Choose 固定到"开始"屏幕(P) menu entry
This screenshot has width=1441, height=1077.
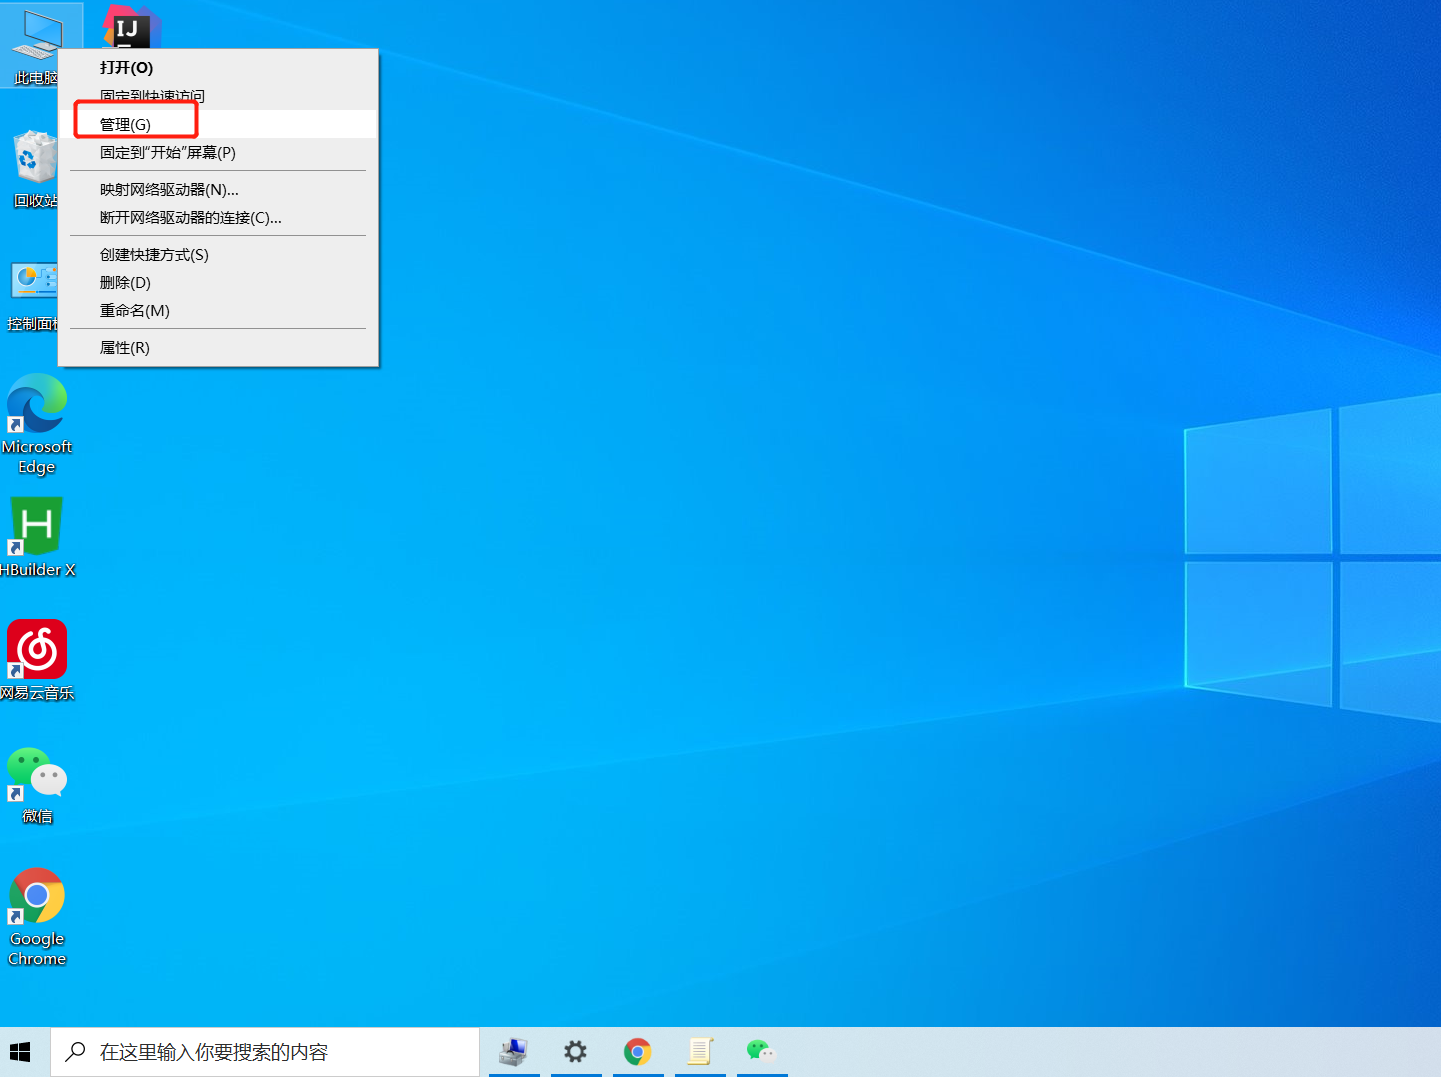pyautogui.click(x=218, y=152)
